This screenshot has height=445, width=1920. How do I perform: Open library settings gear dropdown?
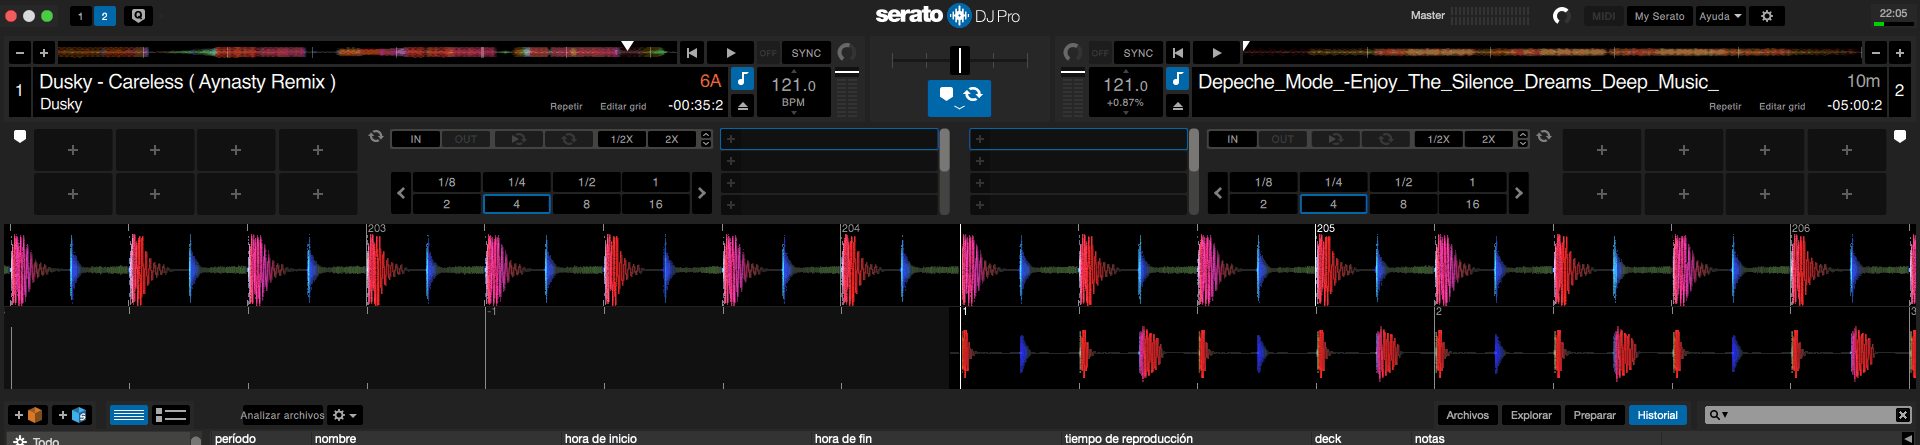(345, 415)
